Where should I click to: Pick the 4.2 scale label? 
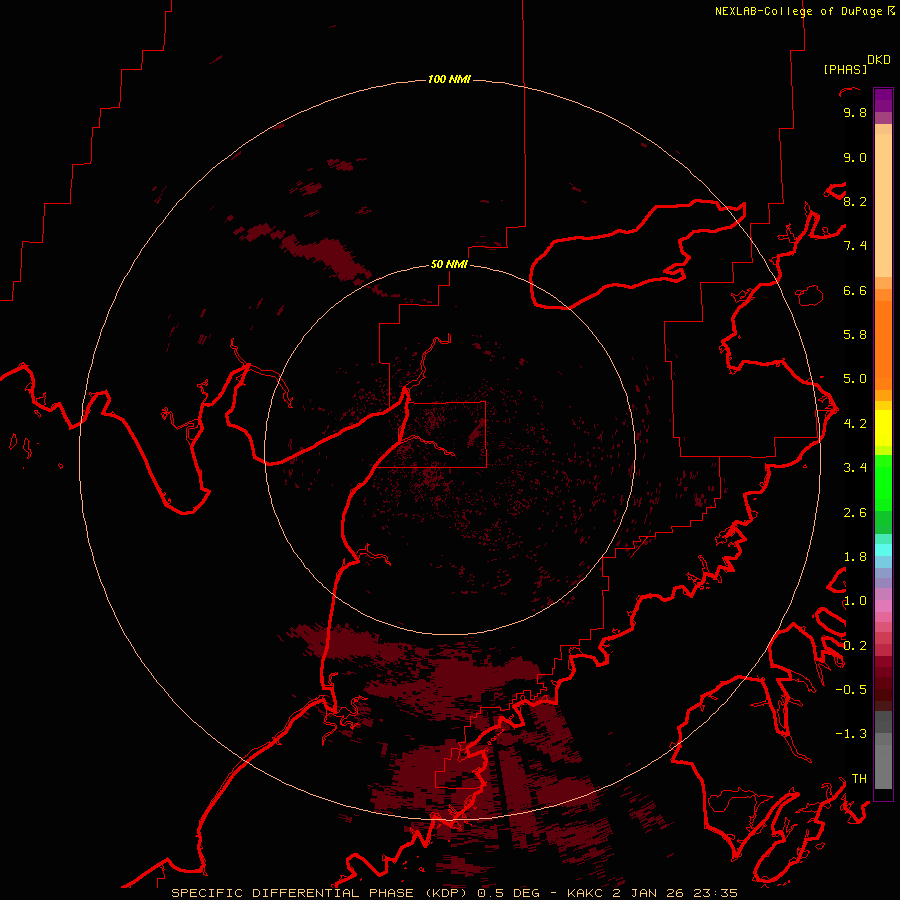tap(855, 424)
